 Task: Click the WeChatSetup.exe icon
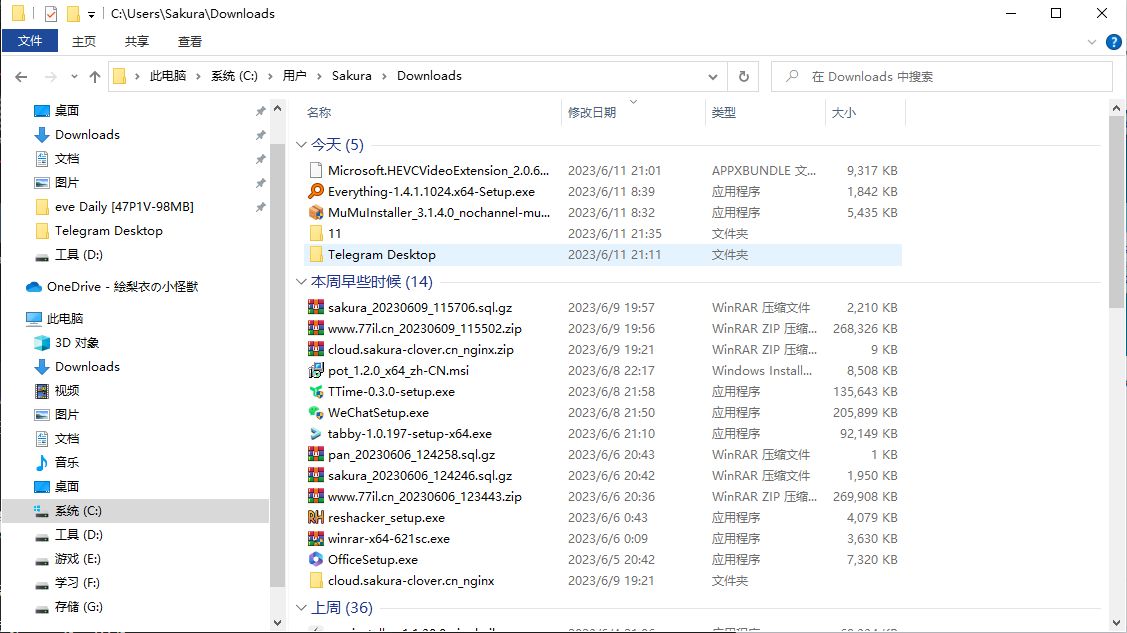point(316,413)
